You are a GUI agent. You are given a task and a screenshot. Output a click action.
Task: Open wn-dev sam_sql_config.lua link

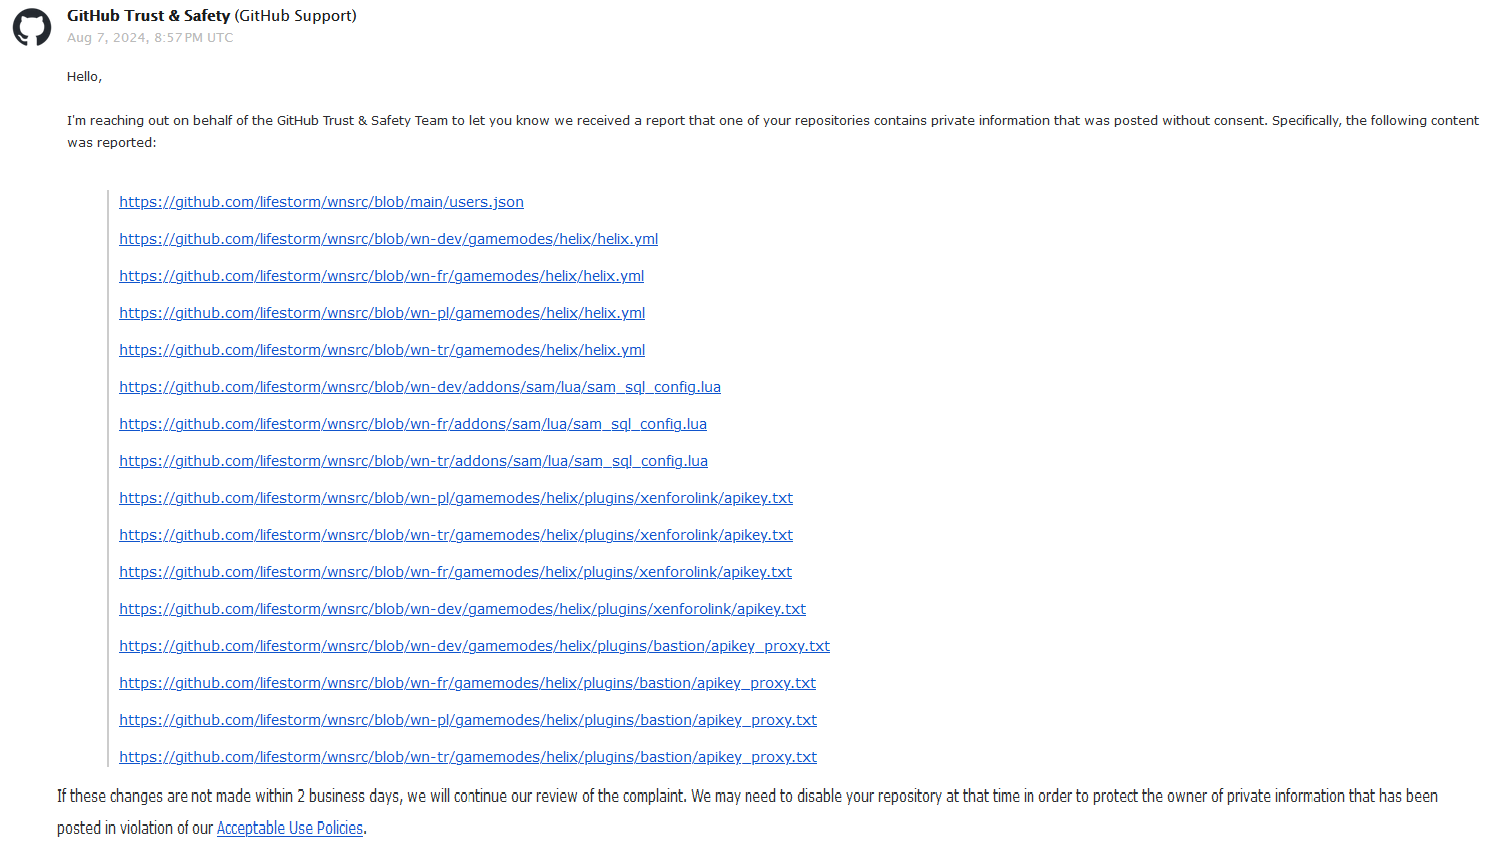[419, 387]
